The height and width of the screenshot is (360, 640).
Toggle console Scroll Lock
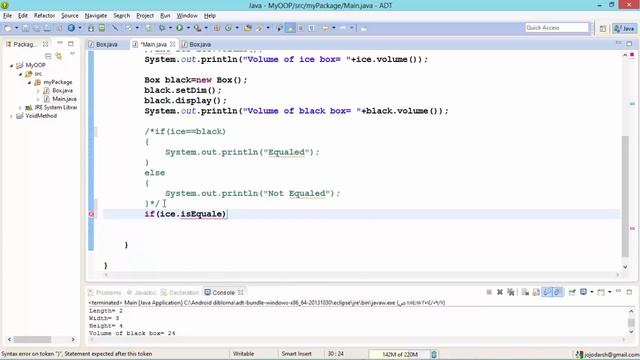pyautogui.click(x=536, y=292)
